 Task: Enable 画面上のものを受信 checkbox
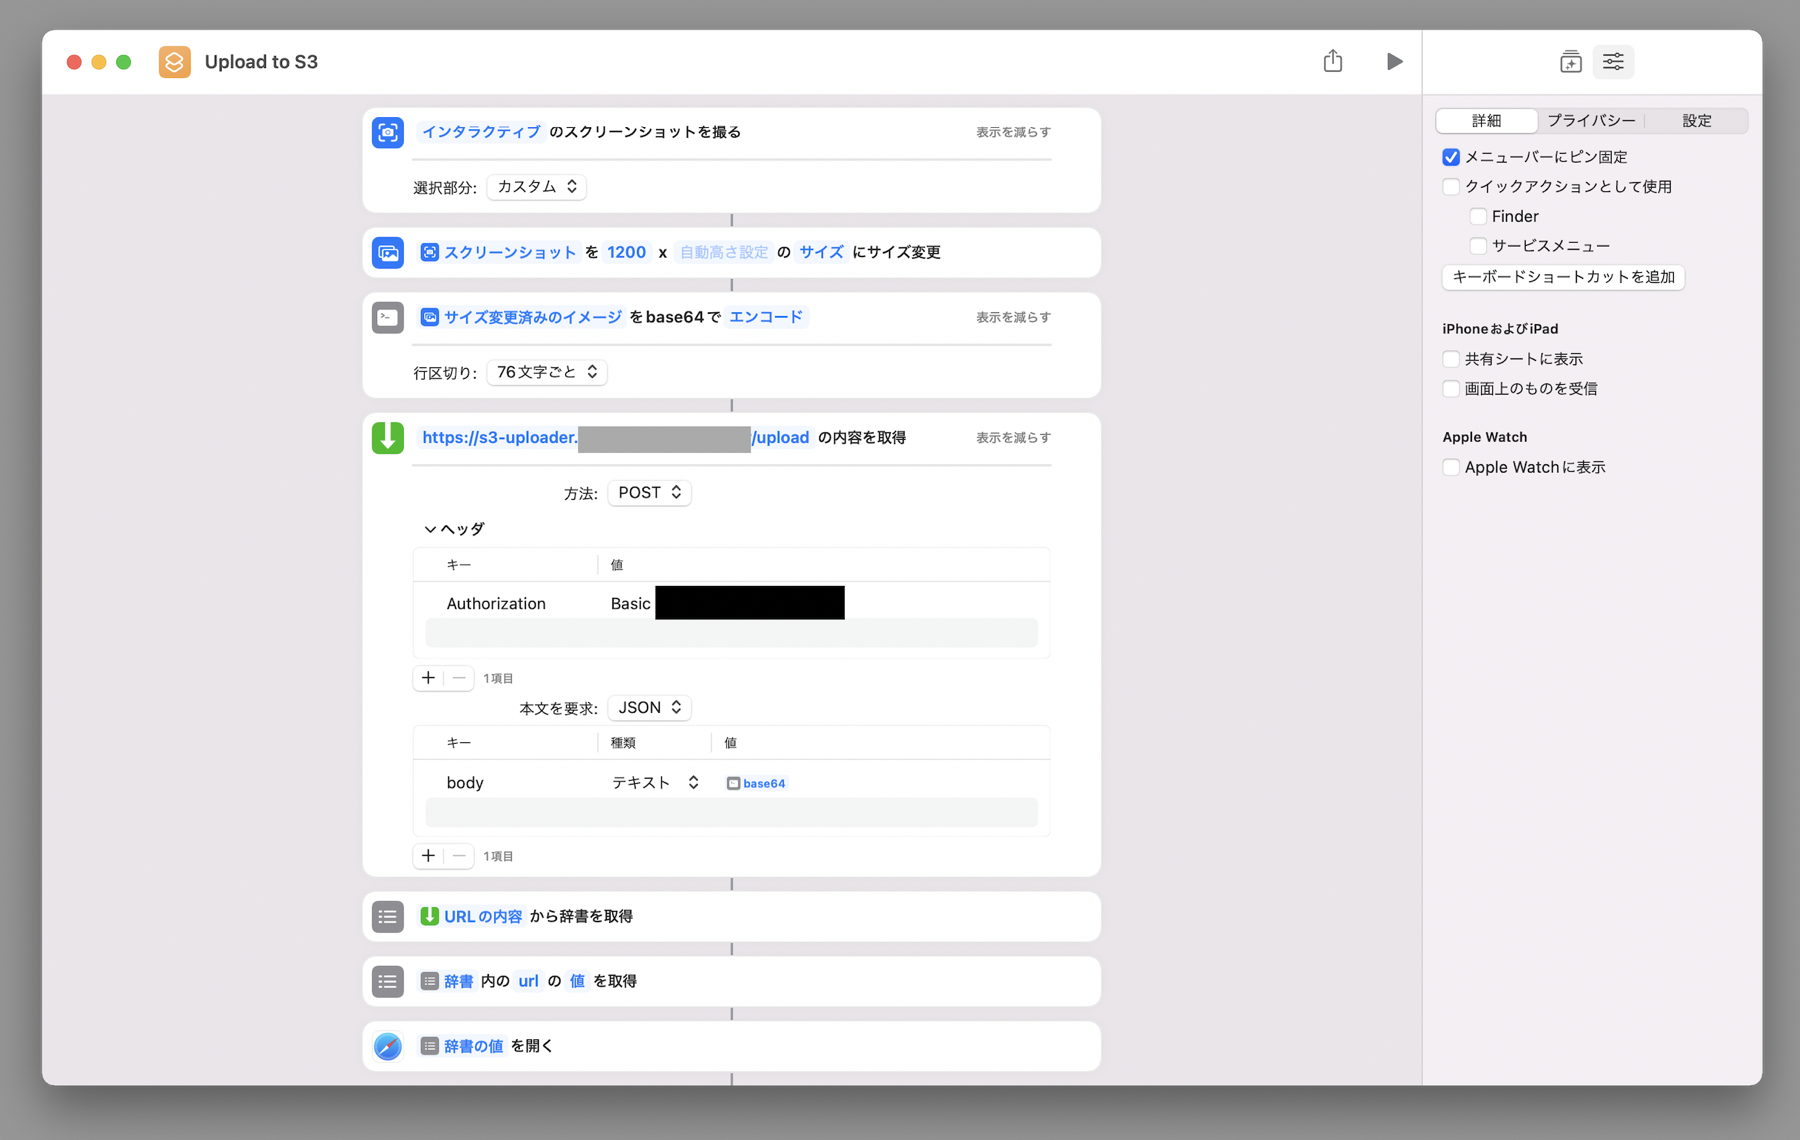point(1451,389)
